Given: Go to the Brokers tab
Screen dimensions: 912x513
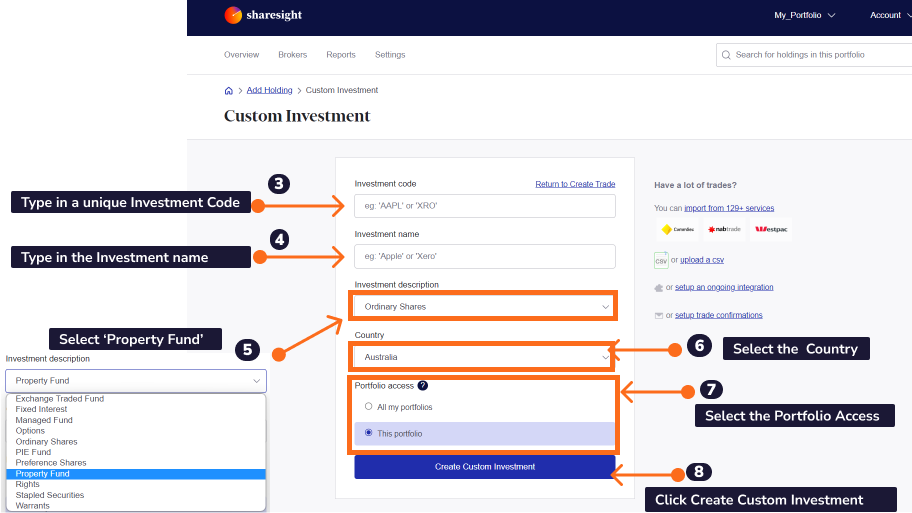Looking at the screenshot, I should (293, 55).
